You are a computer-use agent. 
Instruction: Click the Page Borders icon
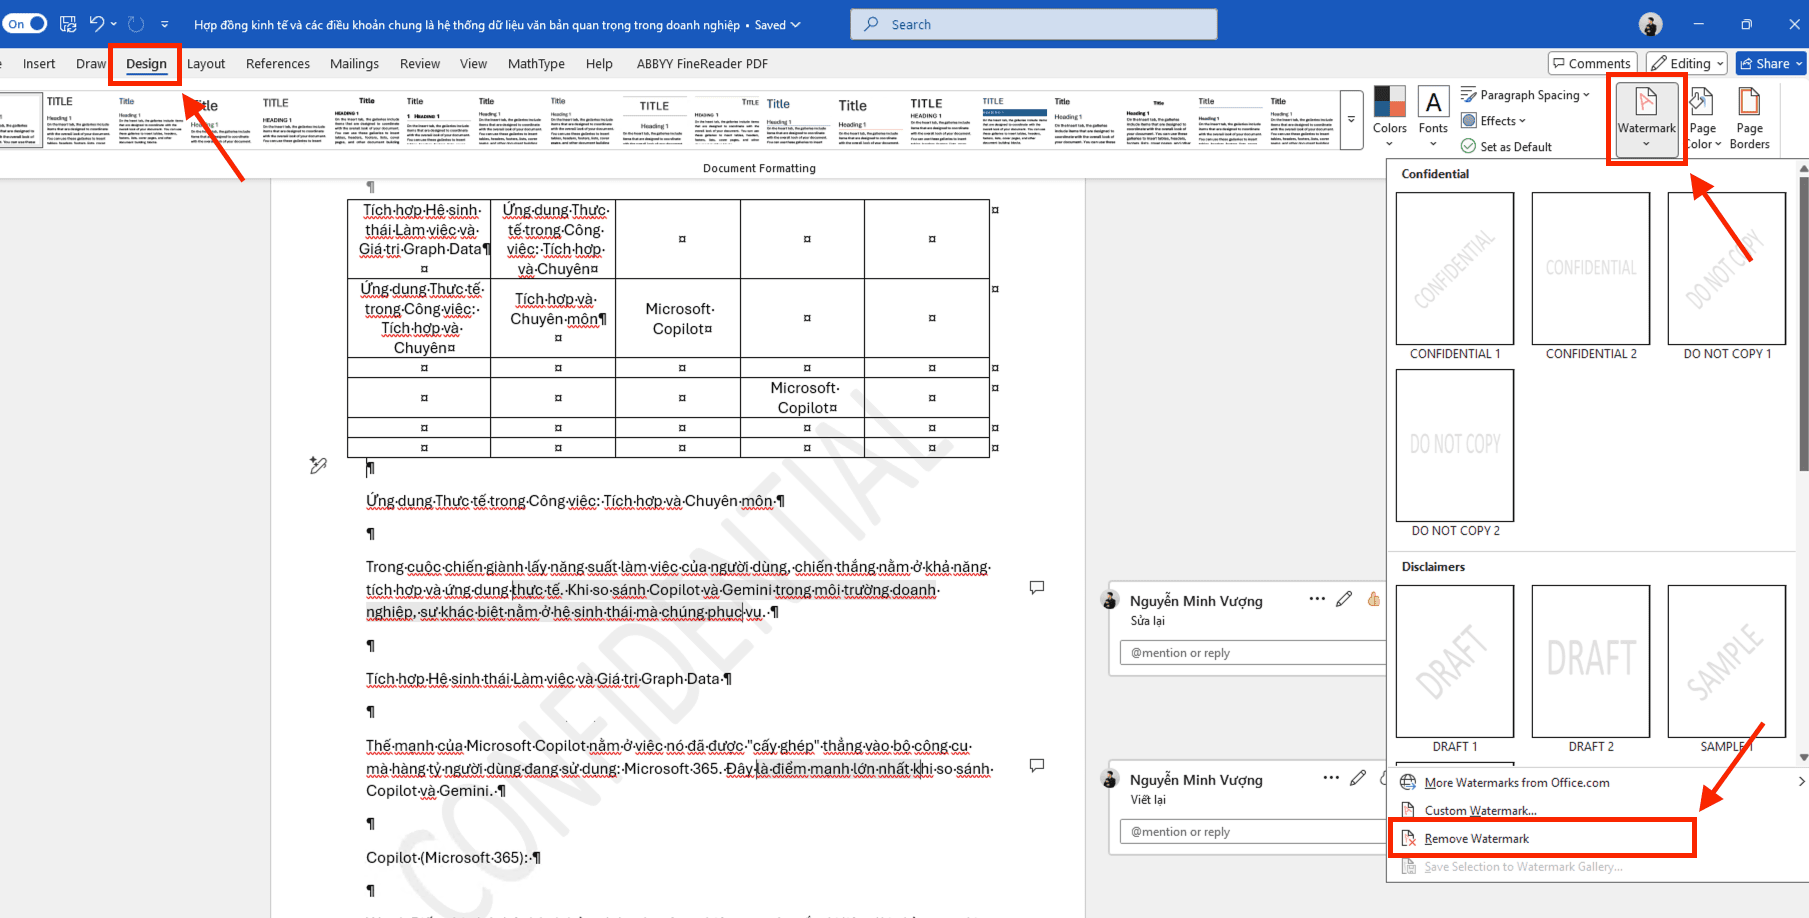(1749, 118)
